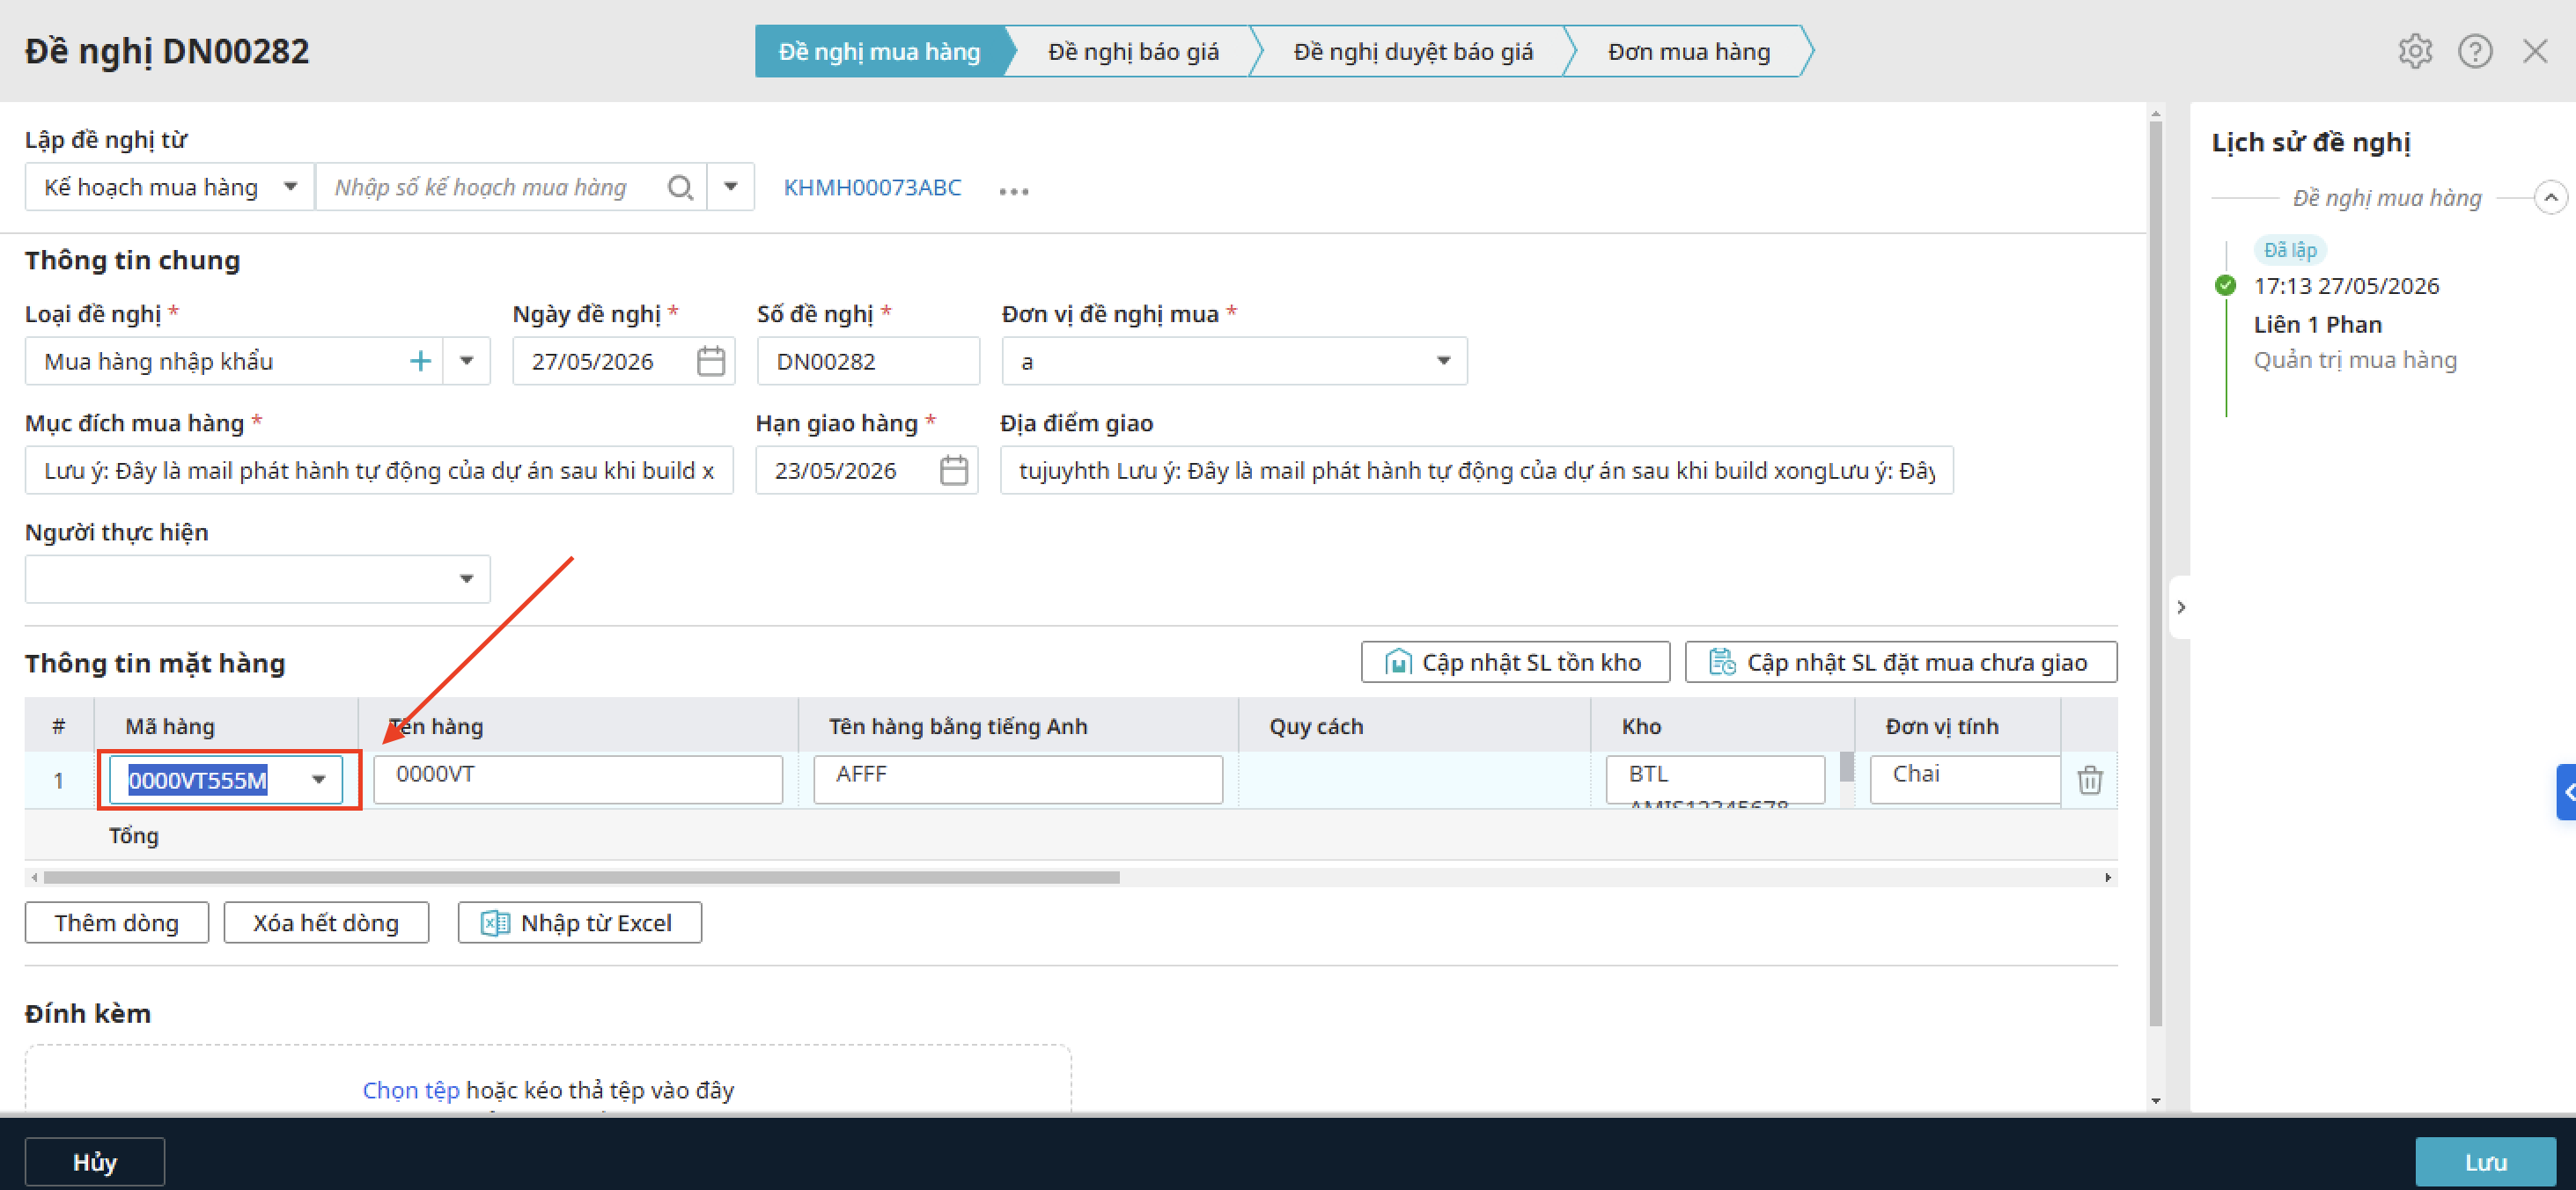The height and width of the screenshot is (1190, 2576).
Task: Open the three-dots menu next to KHMH00073ABC
Action: [1013, 190]
